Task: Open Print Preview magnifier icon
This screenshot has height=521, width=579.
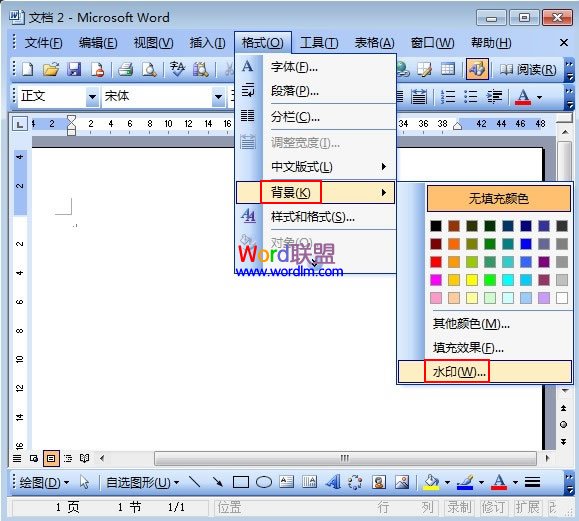Action: tap(149, 69)
